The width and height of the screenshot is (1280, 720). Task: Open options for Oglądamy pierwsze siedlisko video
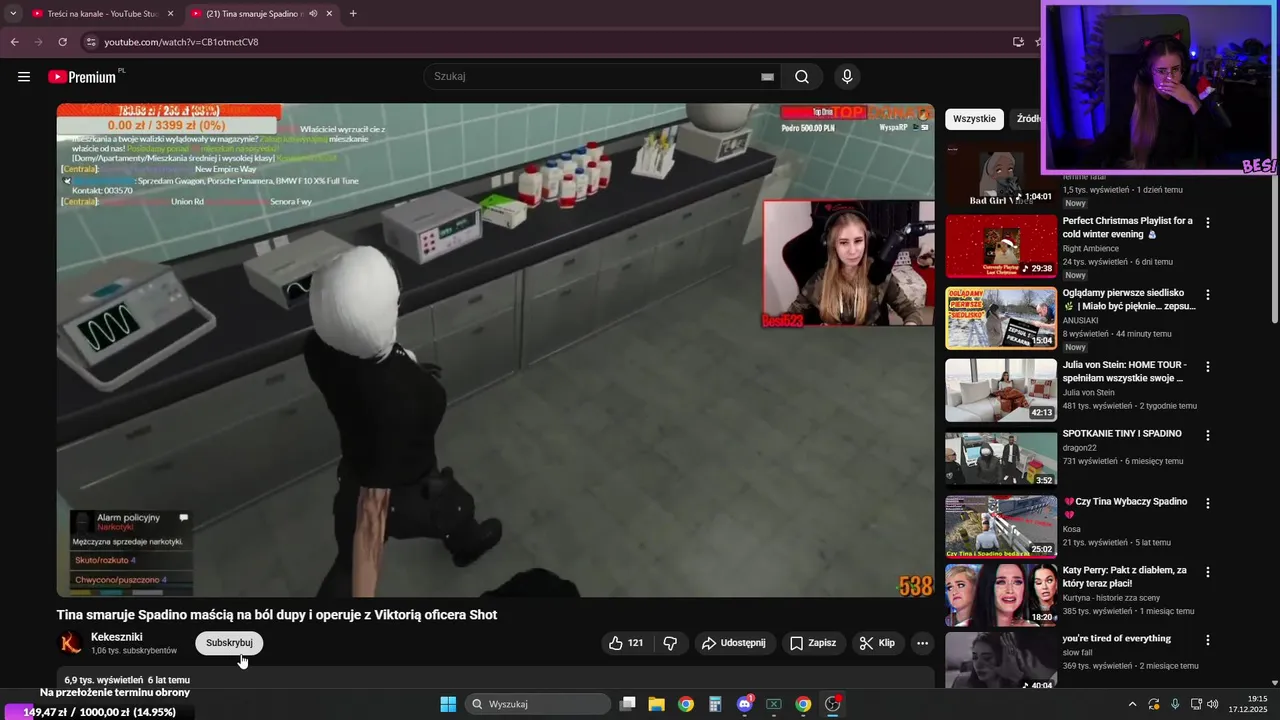[x=1207, y=295]
